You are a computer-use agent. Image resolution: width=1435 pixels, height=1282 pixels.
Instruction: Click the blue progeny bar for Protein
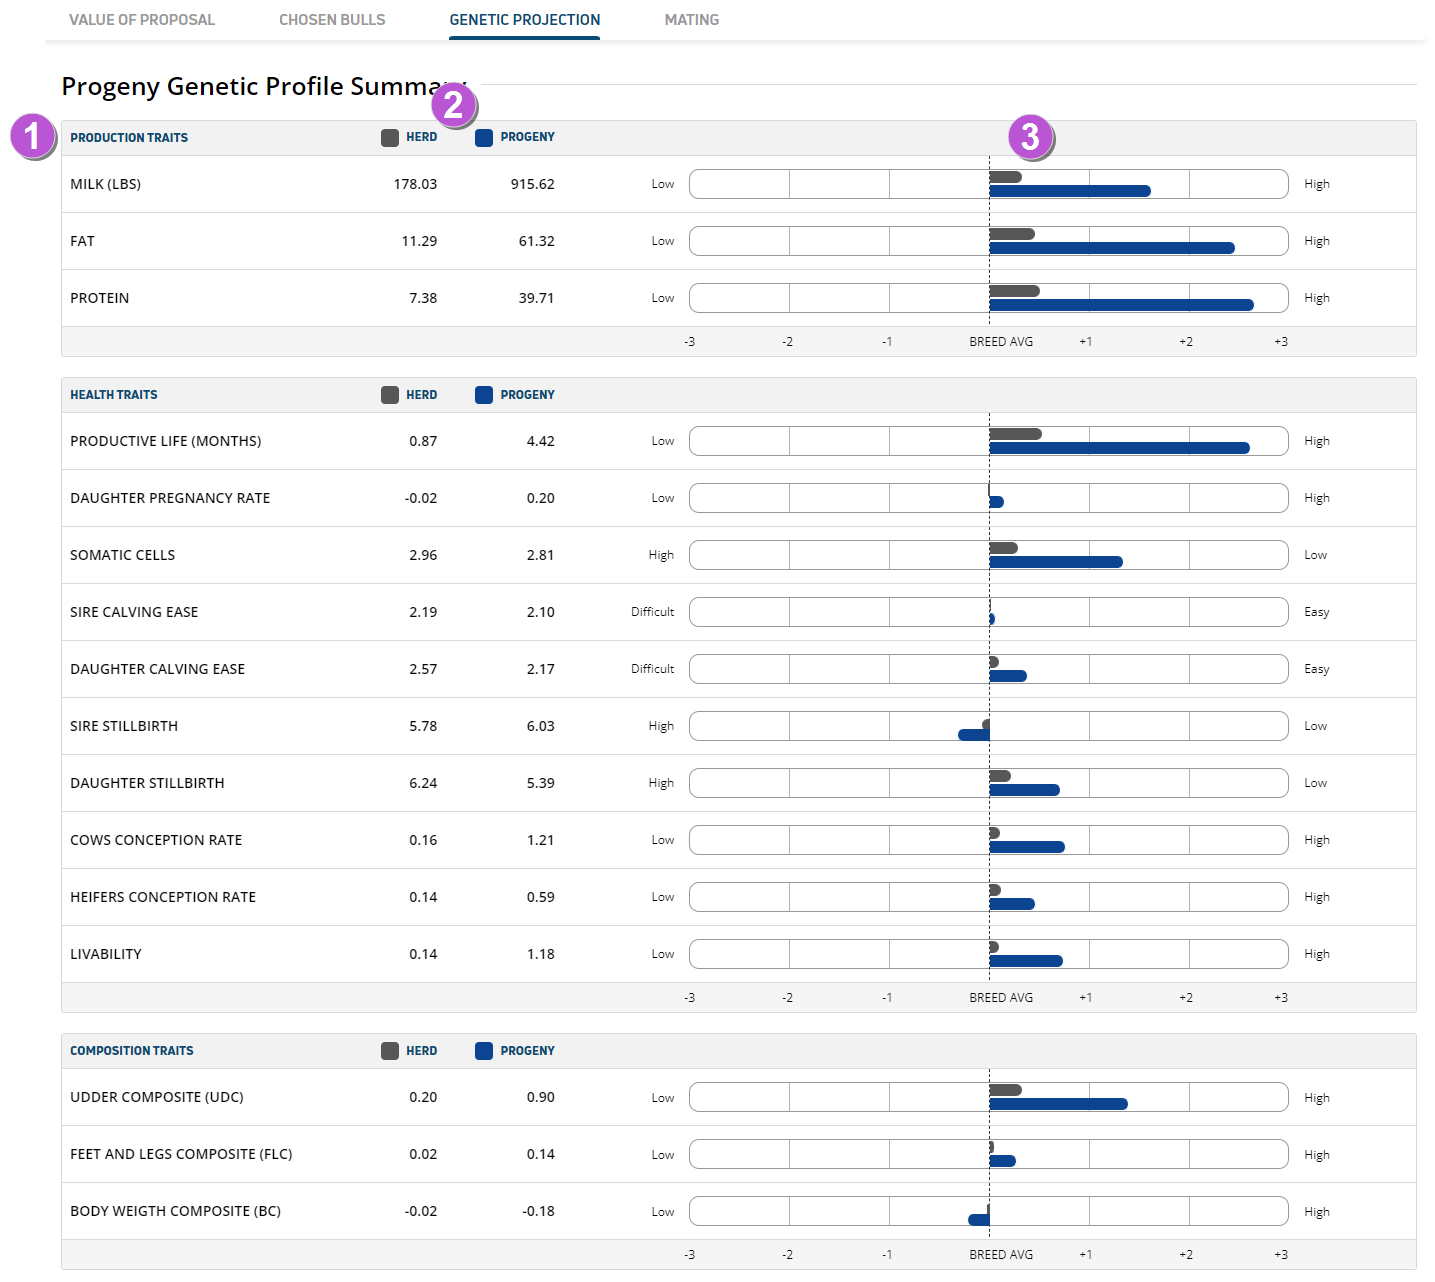coord(1120,305)
